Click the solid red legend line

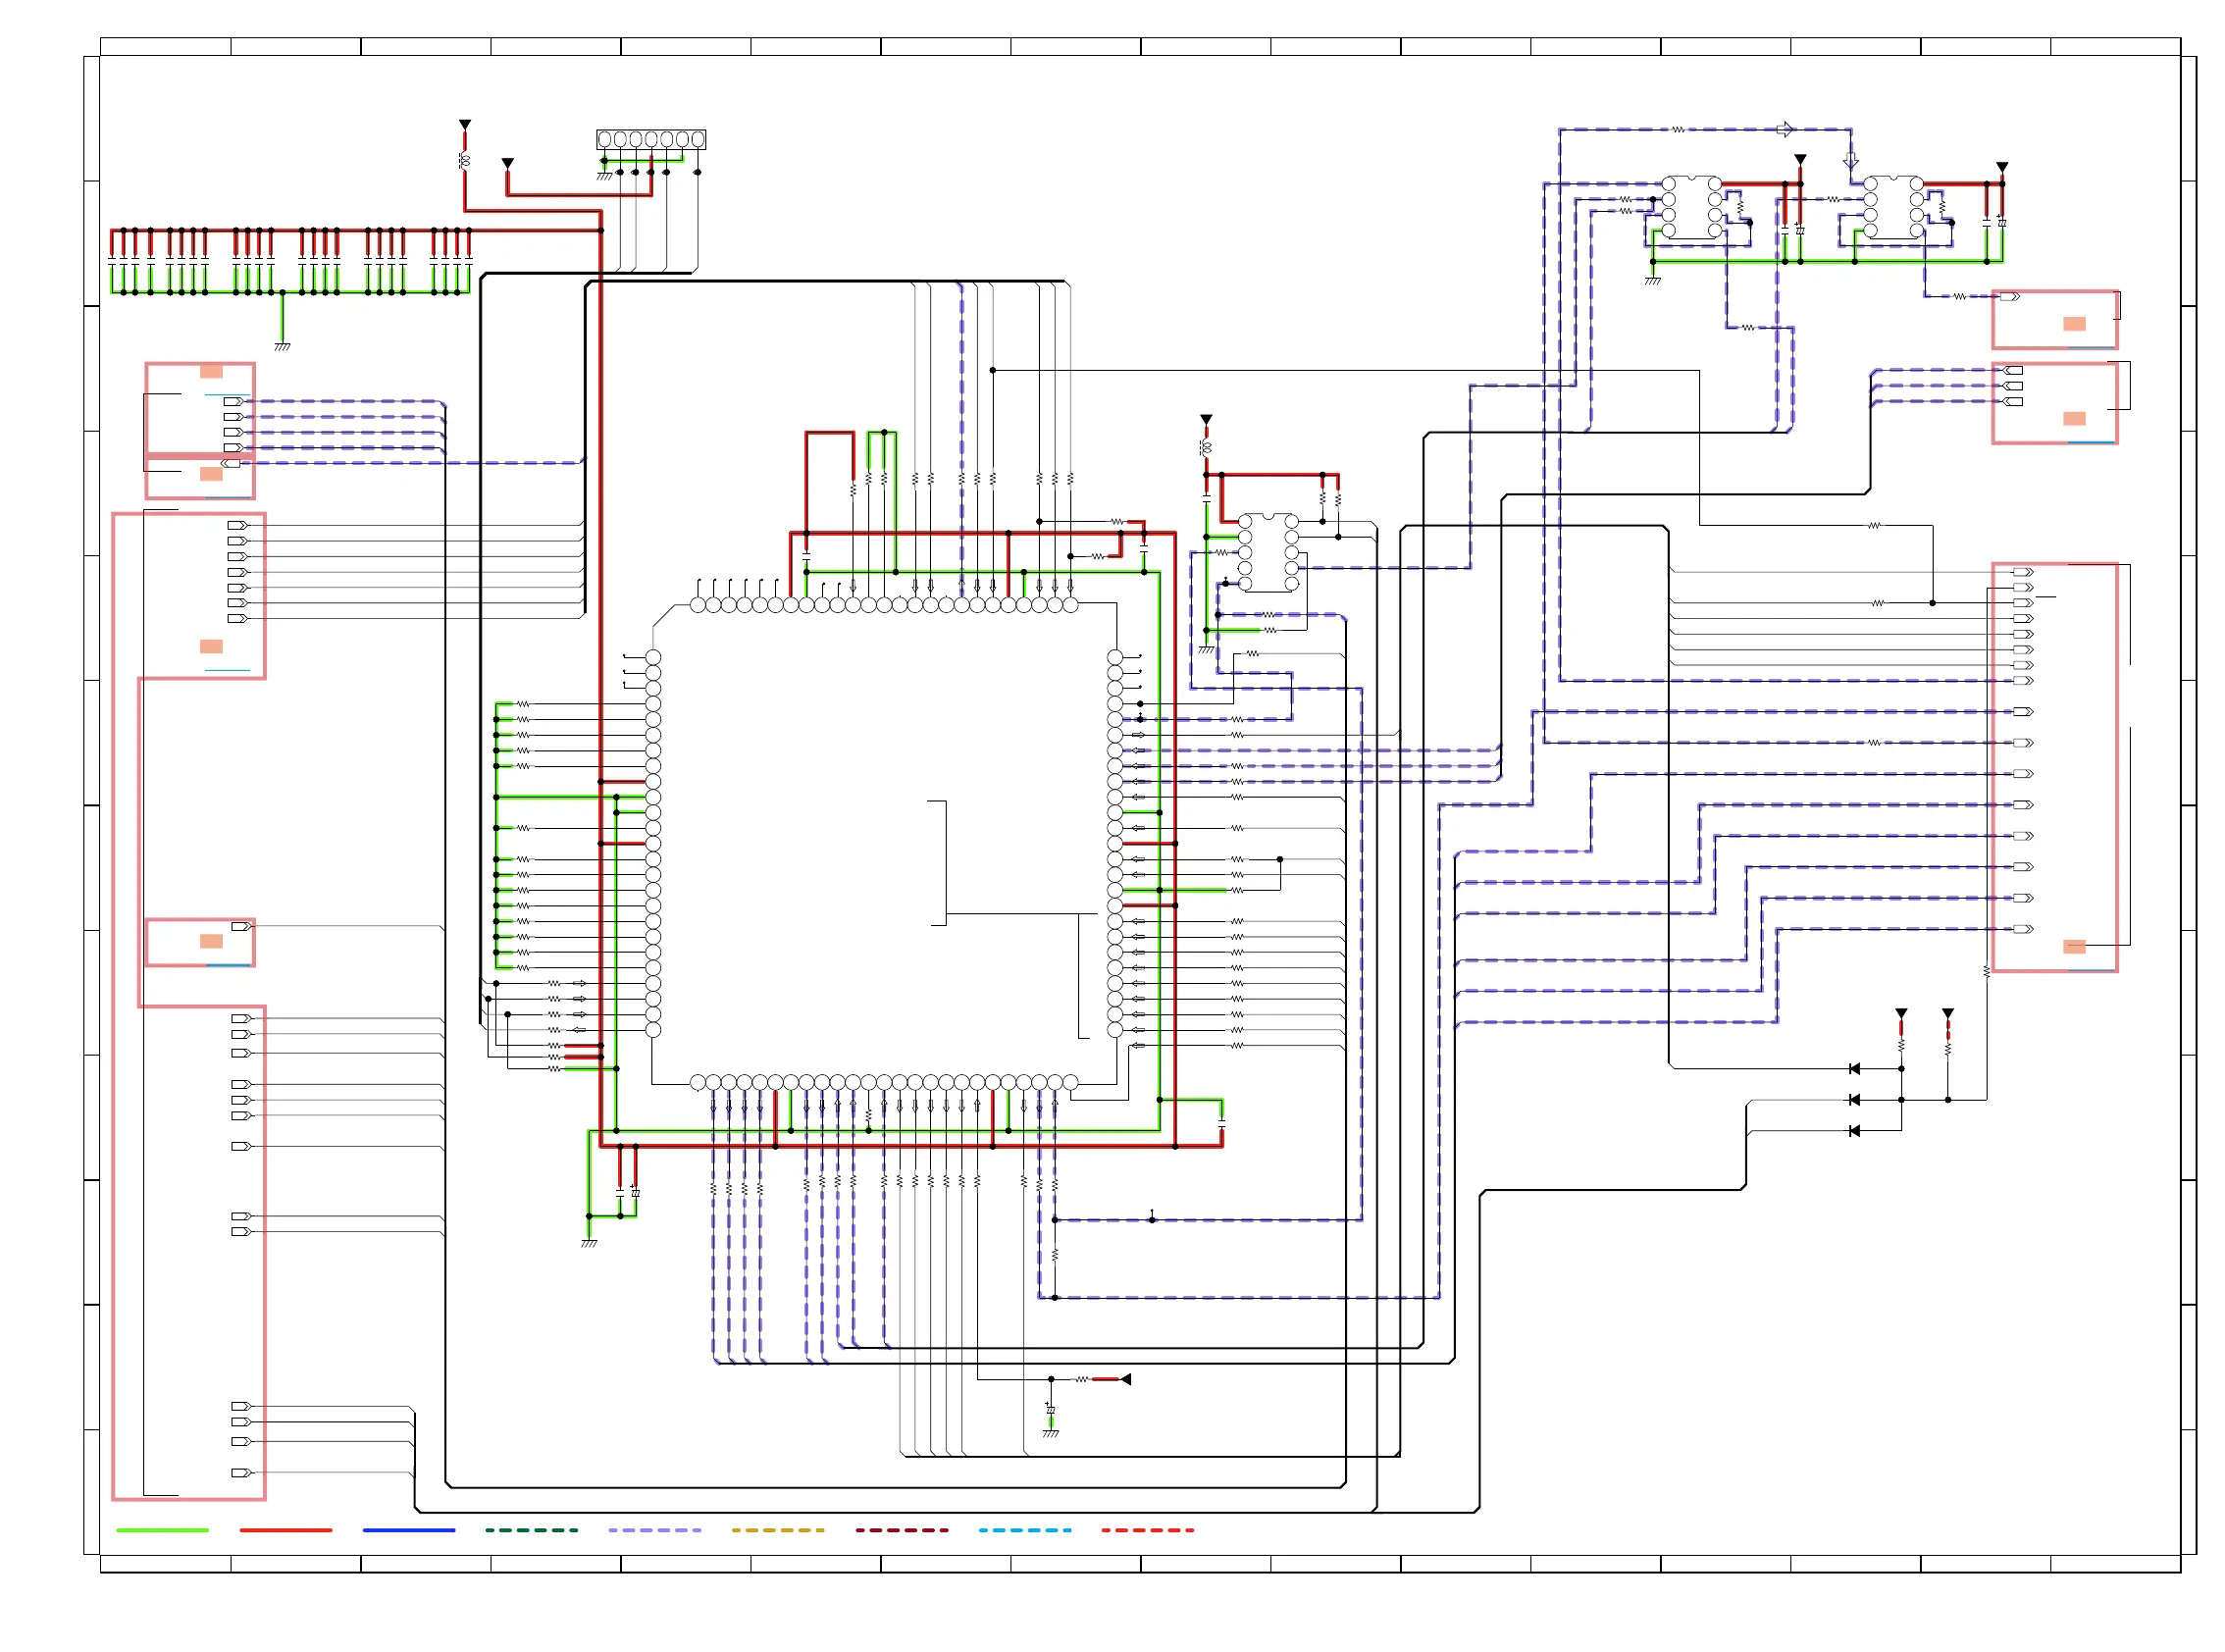(x=285, y=1530)
